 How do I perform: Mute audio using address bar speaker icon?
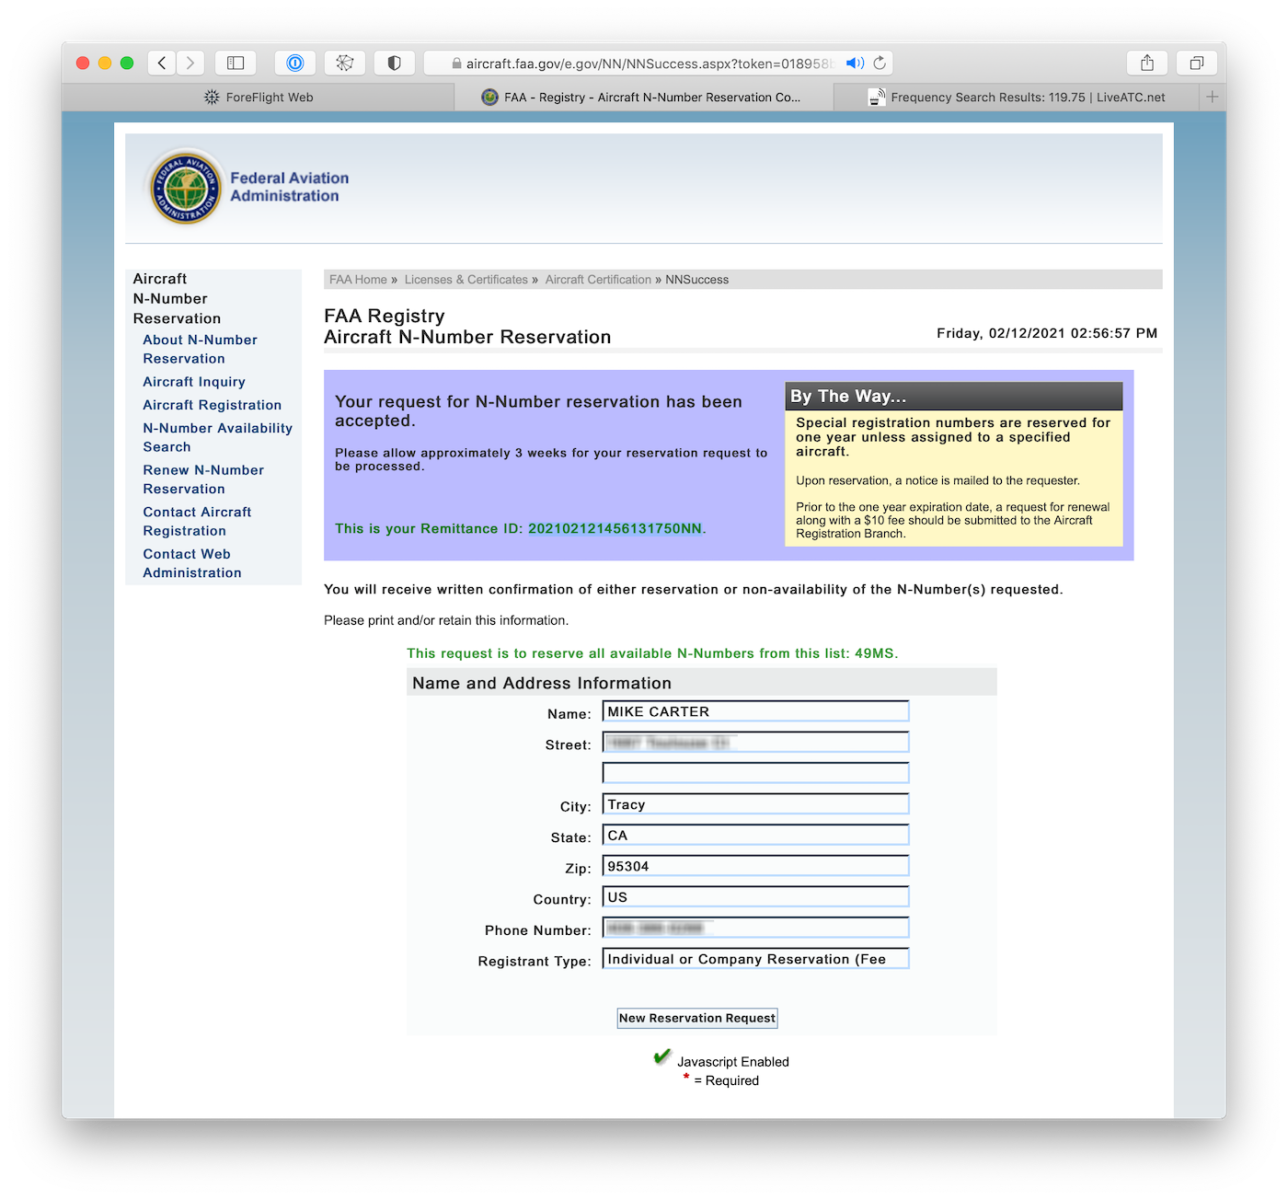click(854, 63)
